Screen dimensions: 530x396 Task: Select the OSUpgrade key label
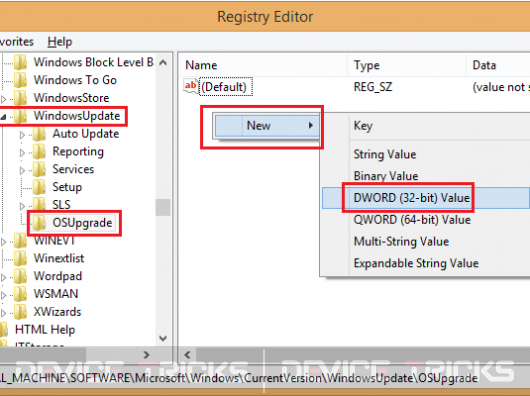point(82,223)
